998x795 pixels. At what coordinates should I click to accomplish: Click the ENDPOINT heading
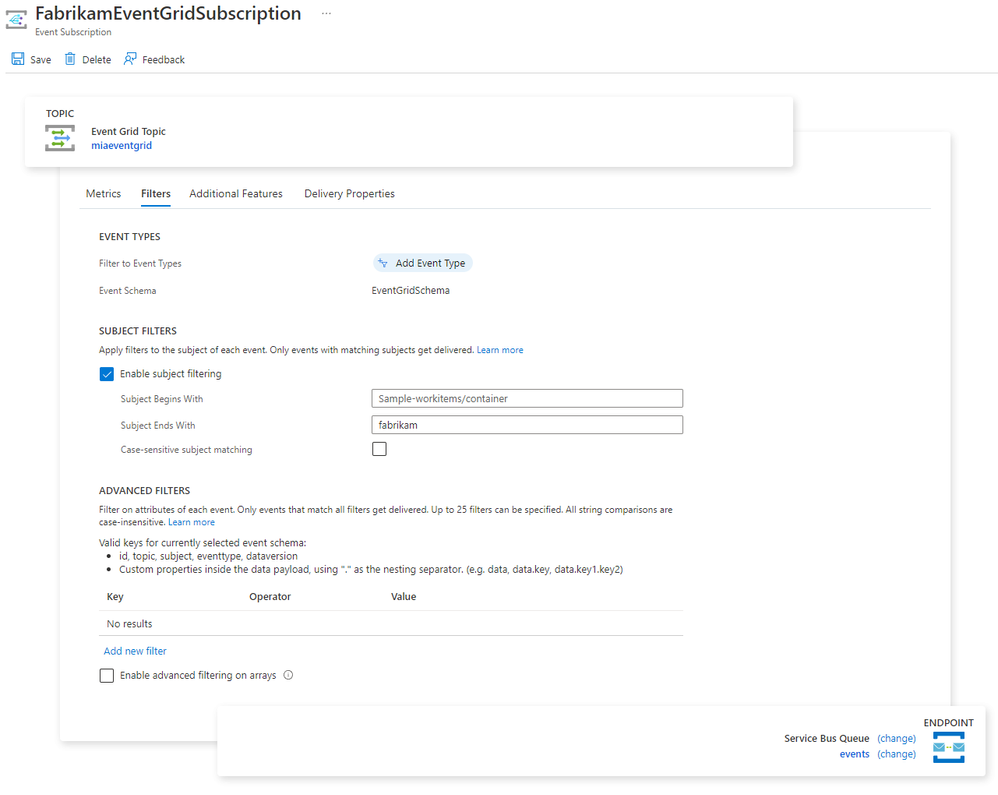[x=948, y=723]
